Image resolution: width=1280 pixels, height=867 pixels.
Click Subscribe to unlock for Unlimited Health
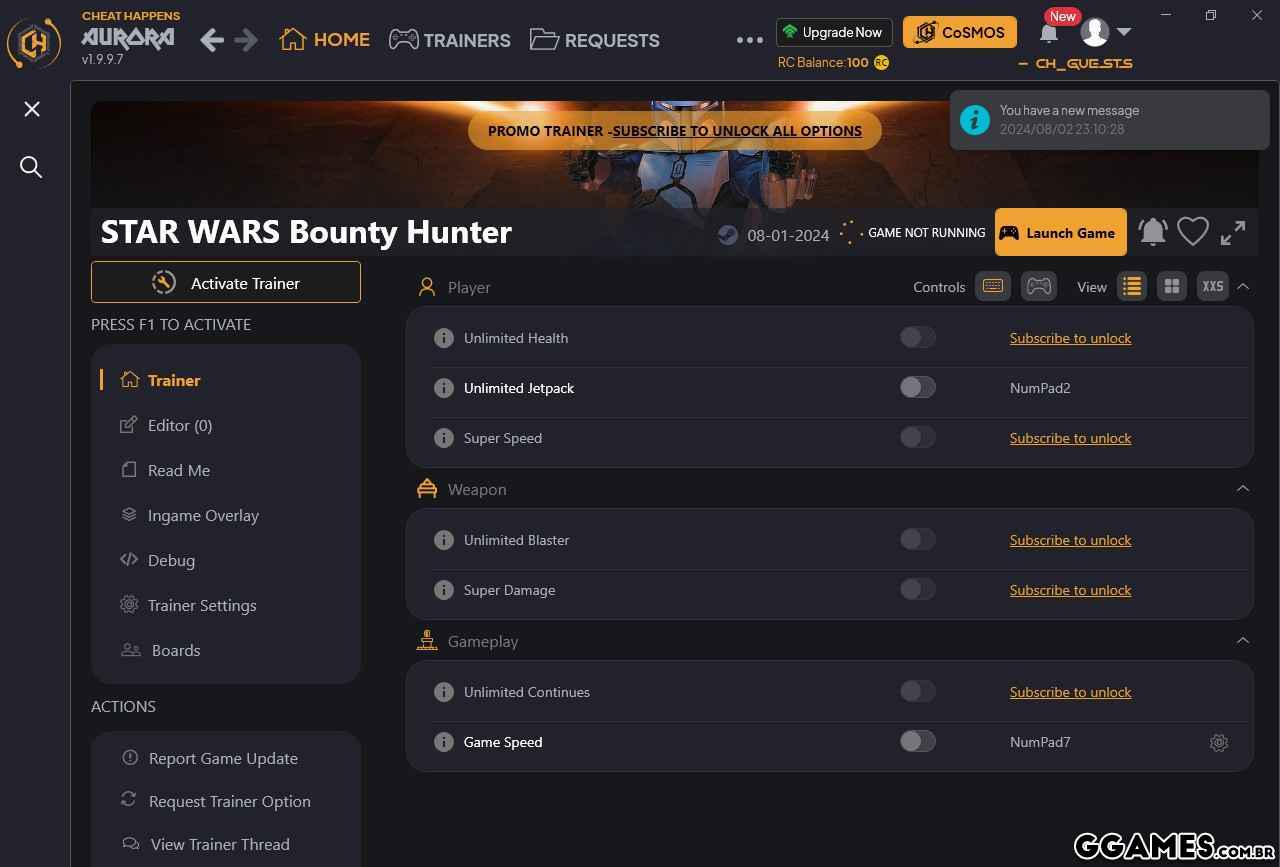click(1070, 338)
